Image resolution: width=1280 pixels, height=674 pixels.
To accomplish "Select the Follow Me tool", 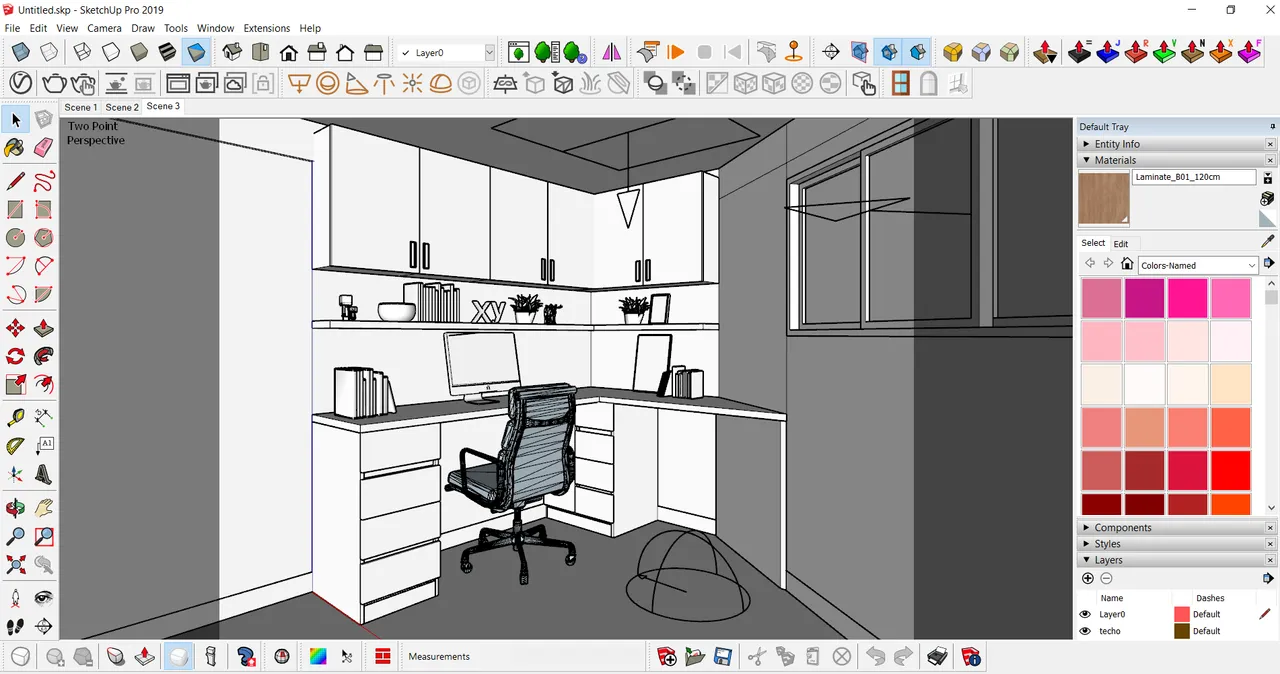I will 43,356.
